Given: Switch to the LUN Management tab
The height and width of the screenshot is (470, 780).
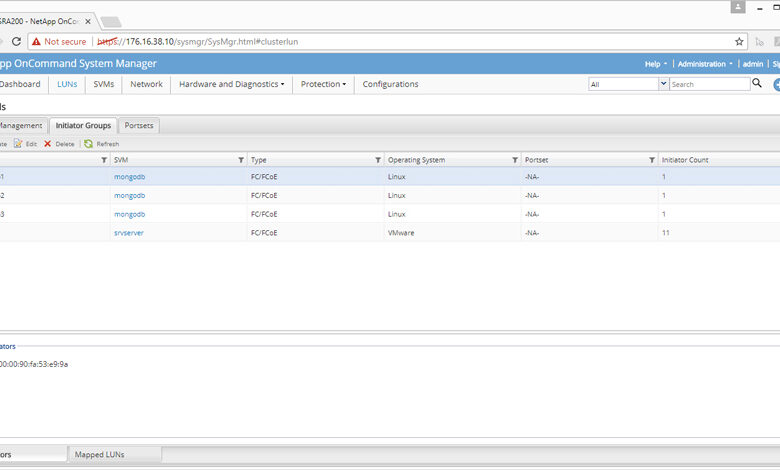Looking at the screenshot, I should [22, 125].
